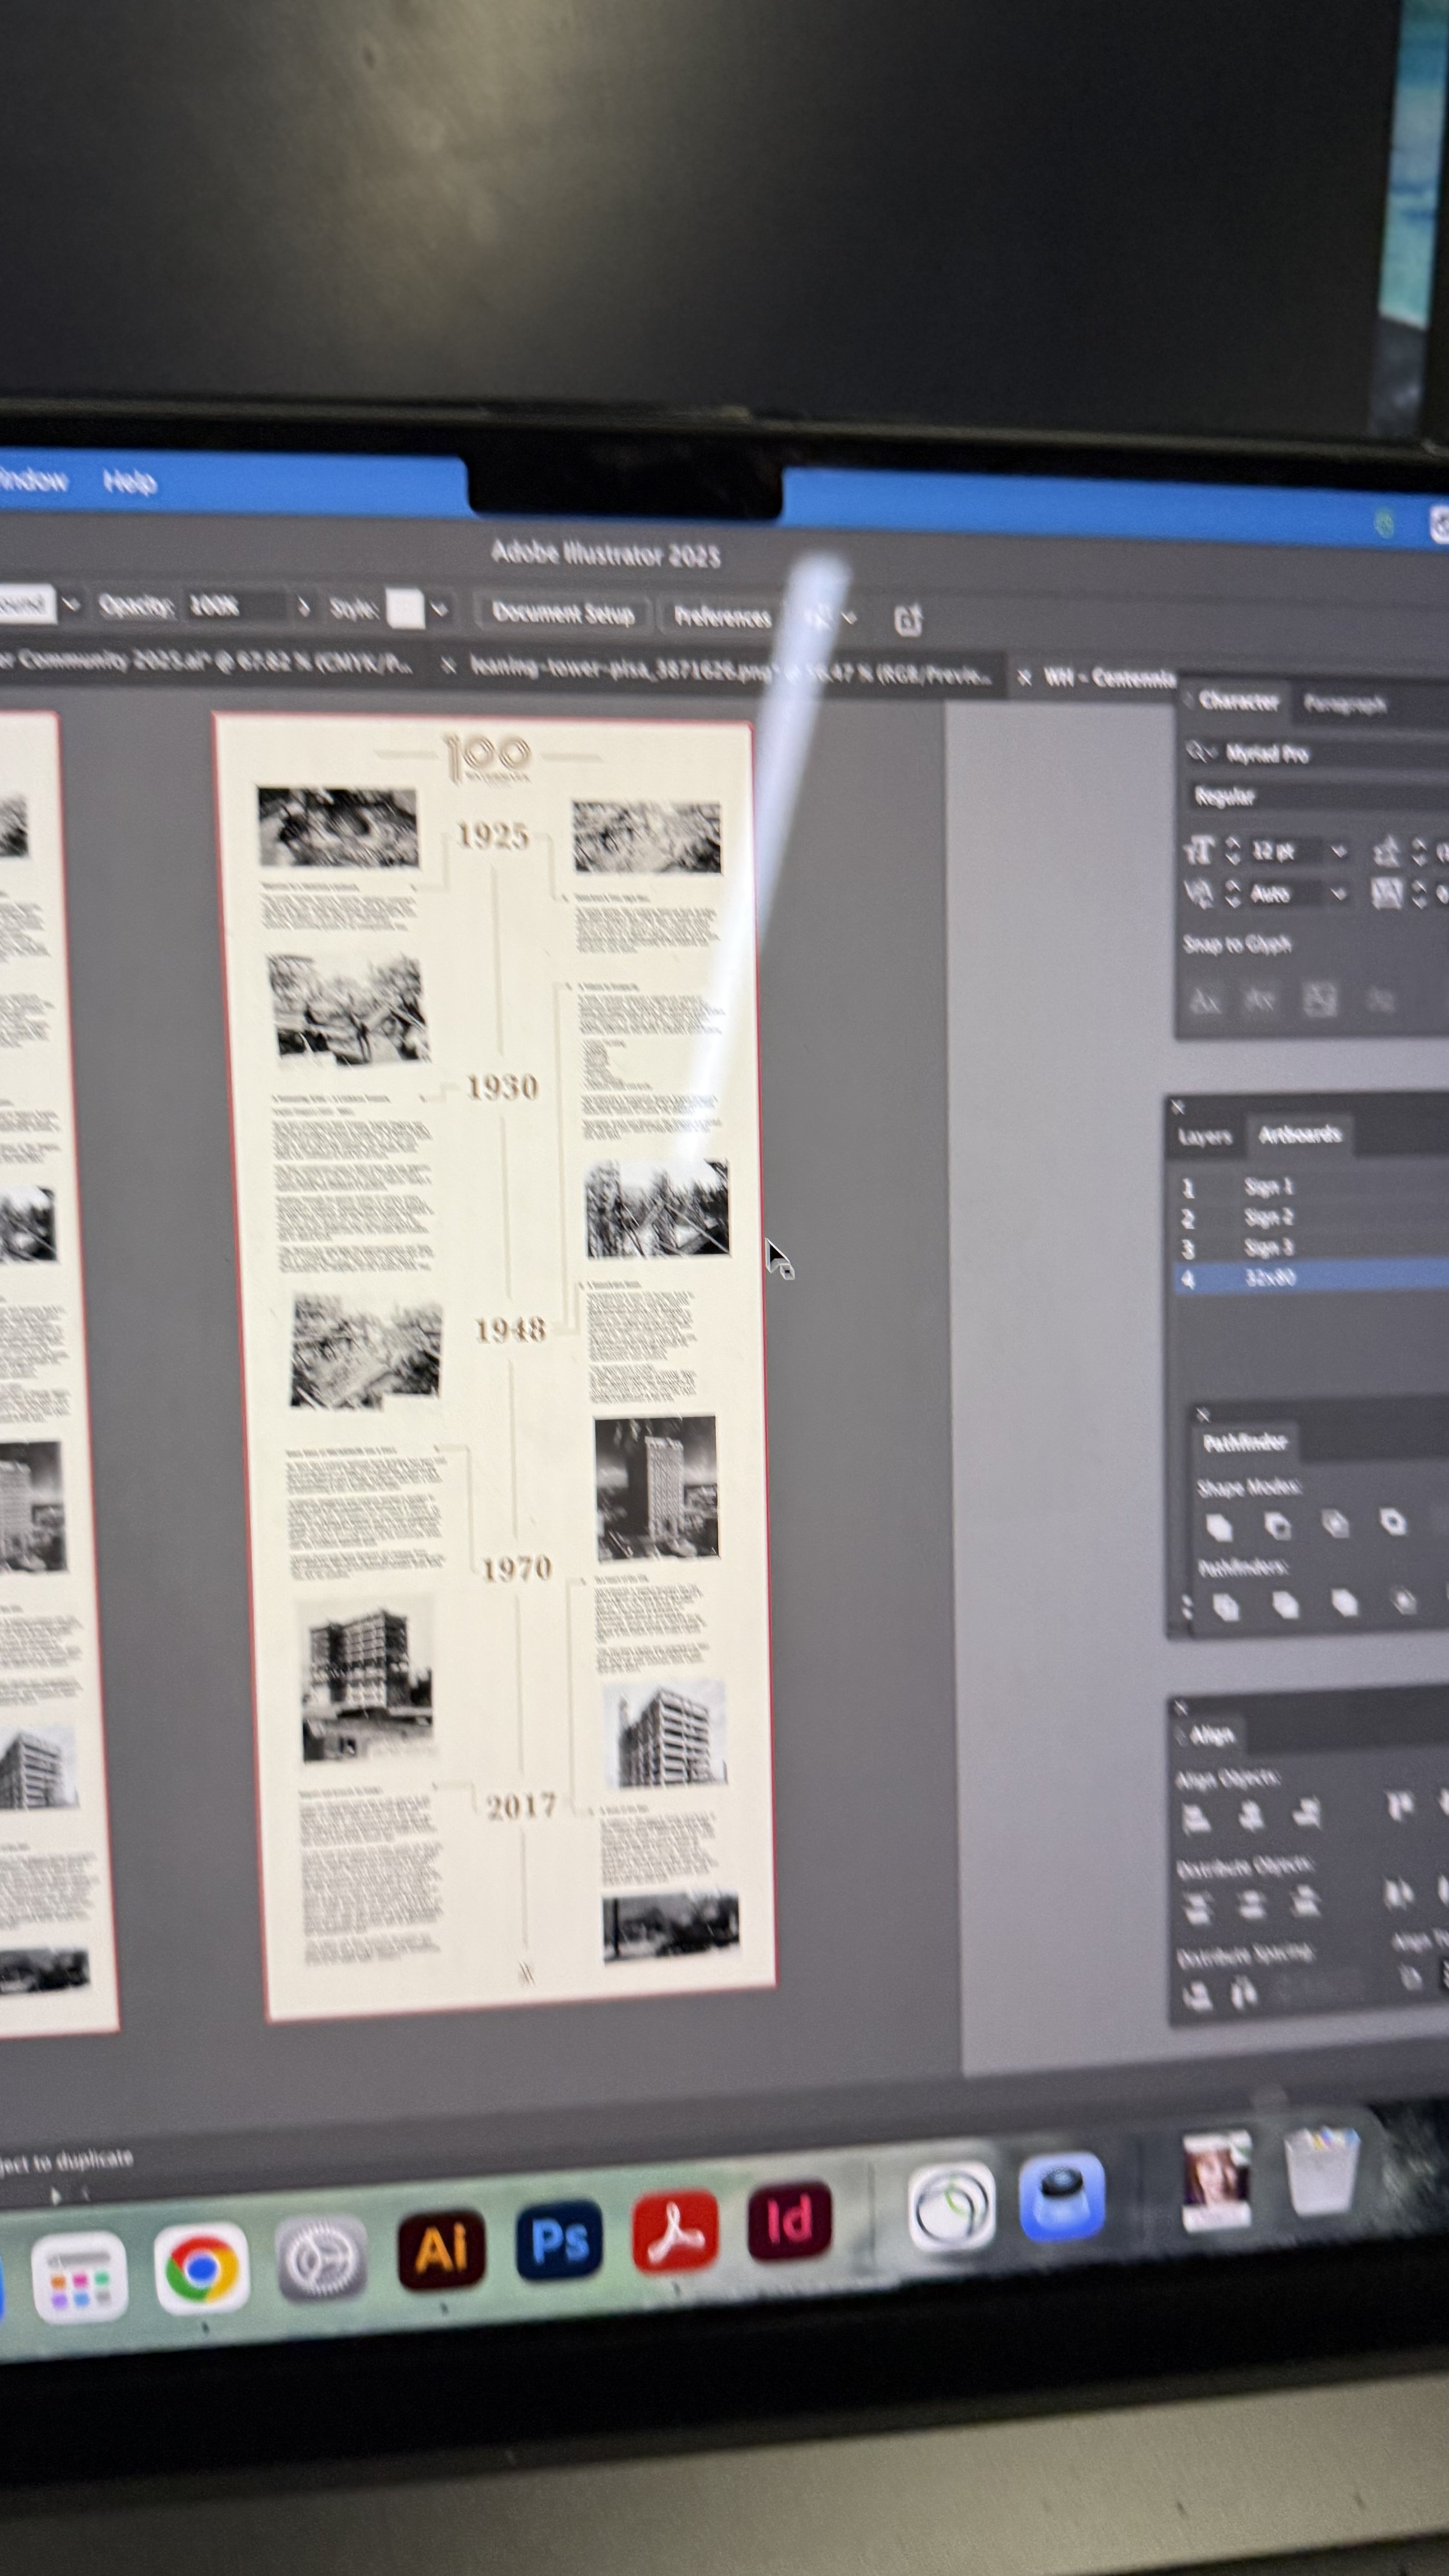Click the Unite shape mode icon
Viewport: 1449px width, 2576px height.
click(x=1219, y=1527)
